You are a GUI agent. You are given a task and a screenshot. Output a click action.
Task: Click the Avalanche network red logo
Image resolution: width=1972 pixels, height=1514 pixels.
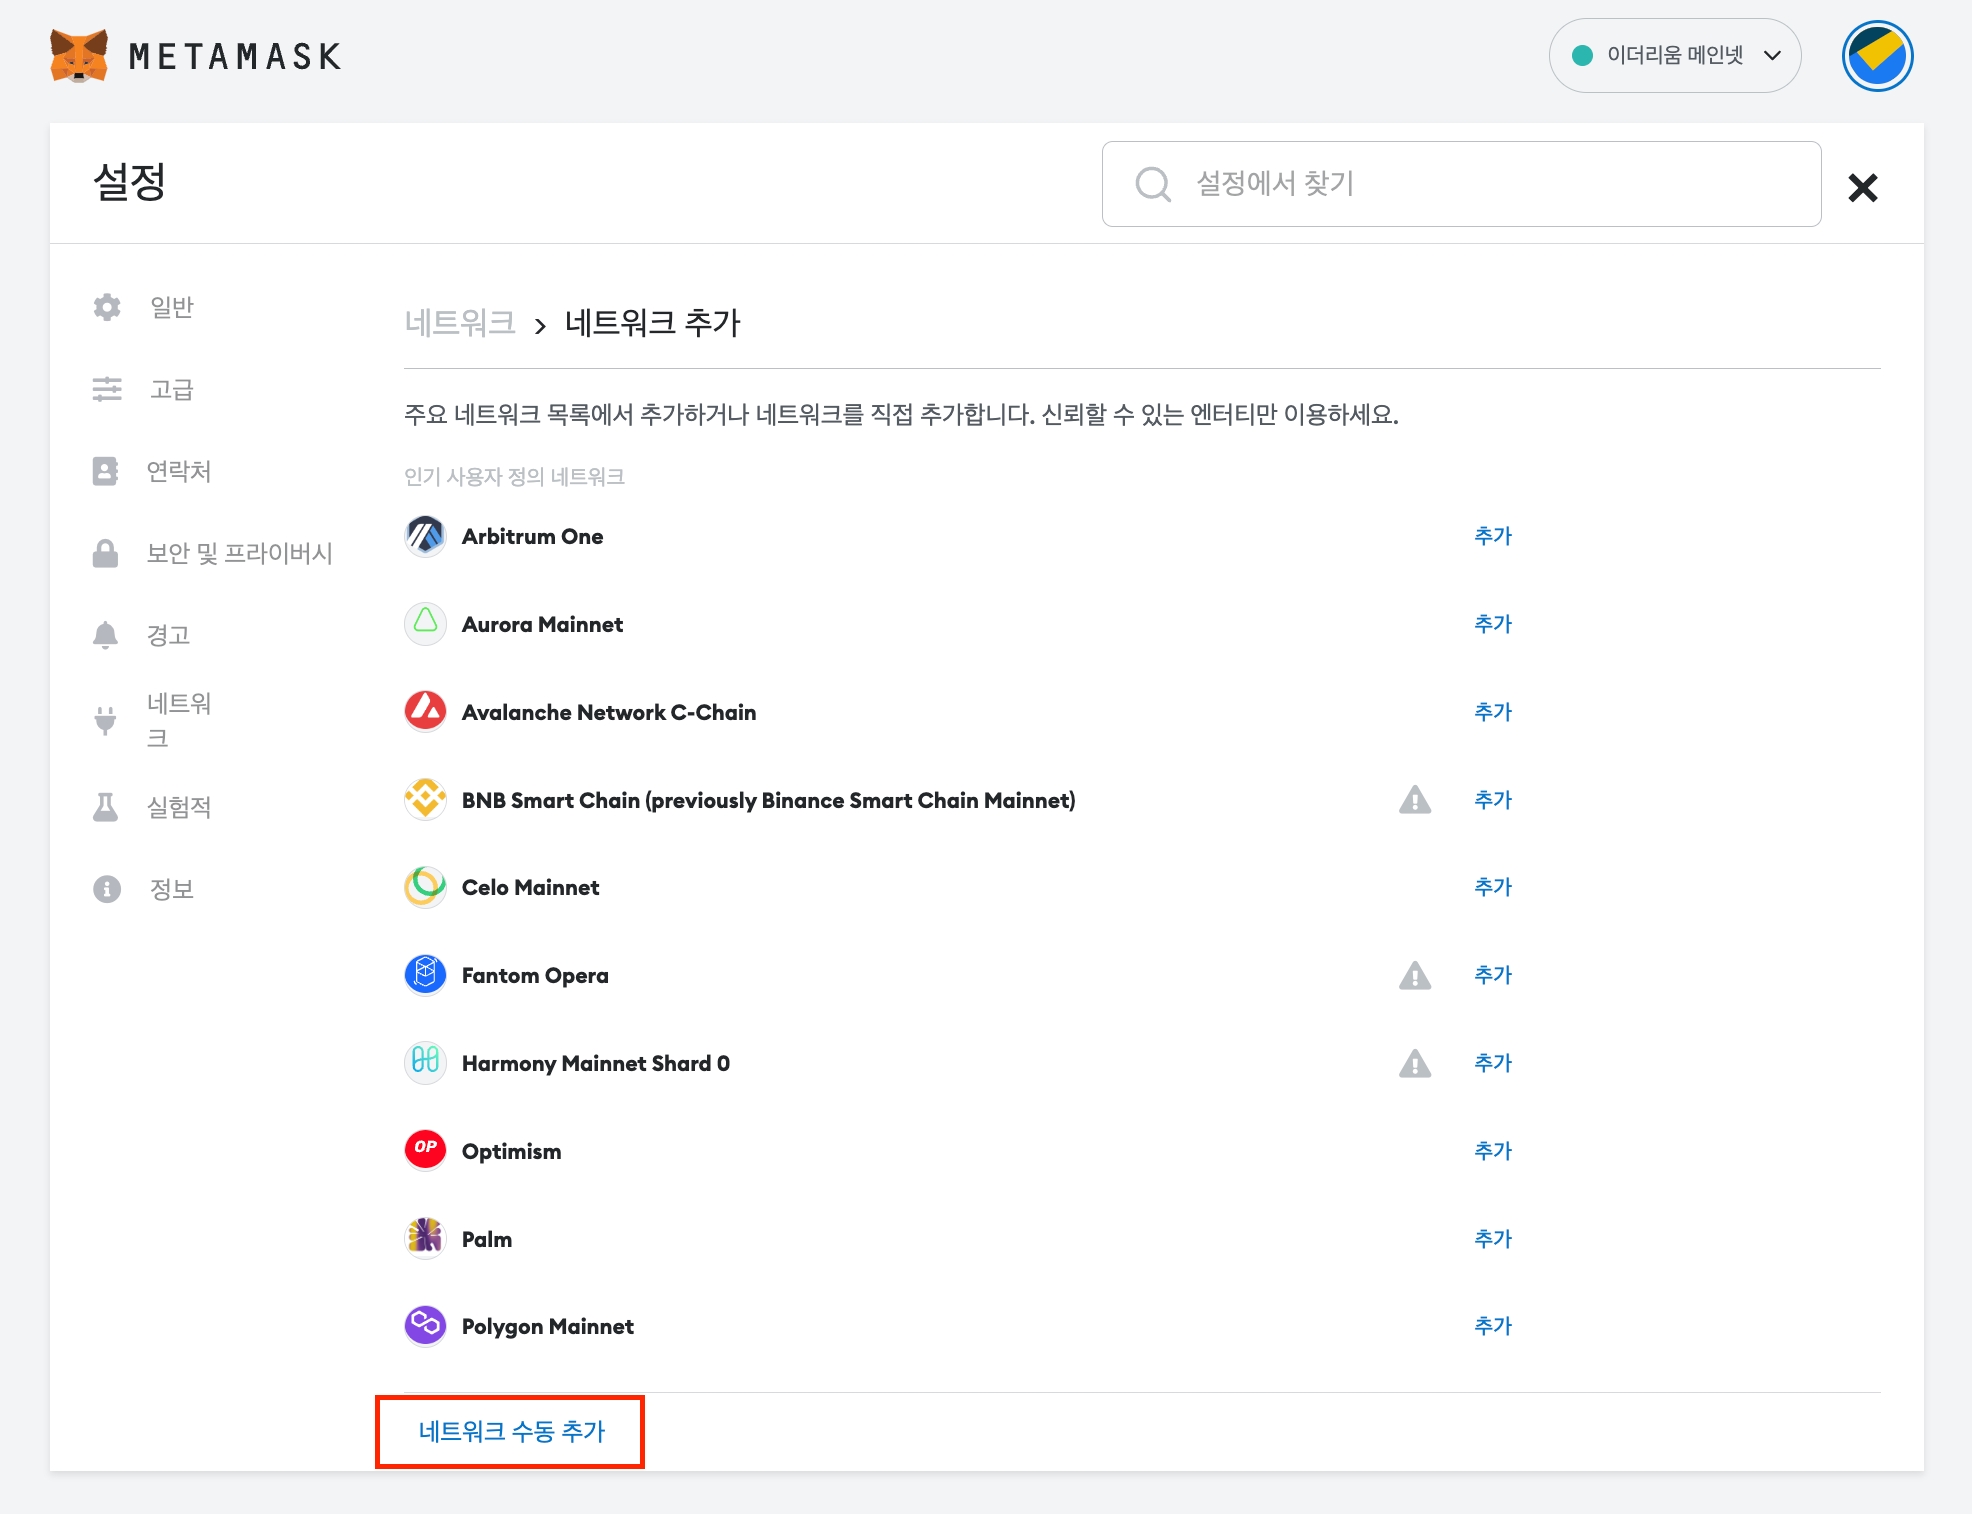425,711
